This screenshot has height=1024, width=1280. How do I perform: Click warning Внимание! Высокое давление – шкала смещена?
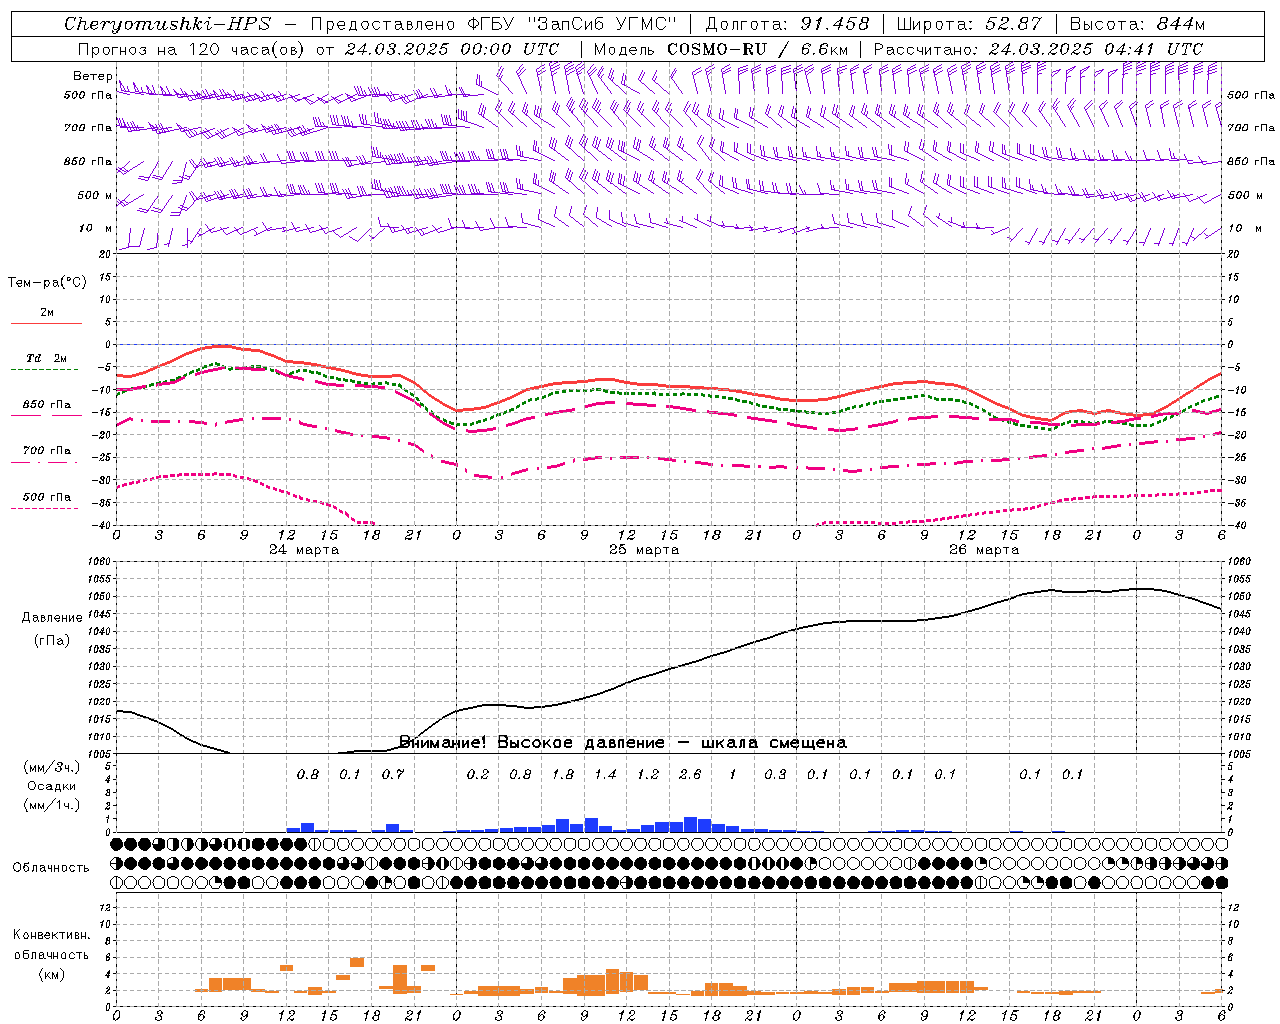coord(623,743)
